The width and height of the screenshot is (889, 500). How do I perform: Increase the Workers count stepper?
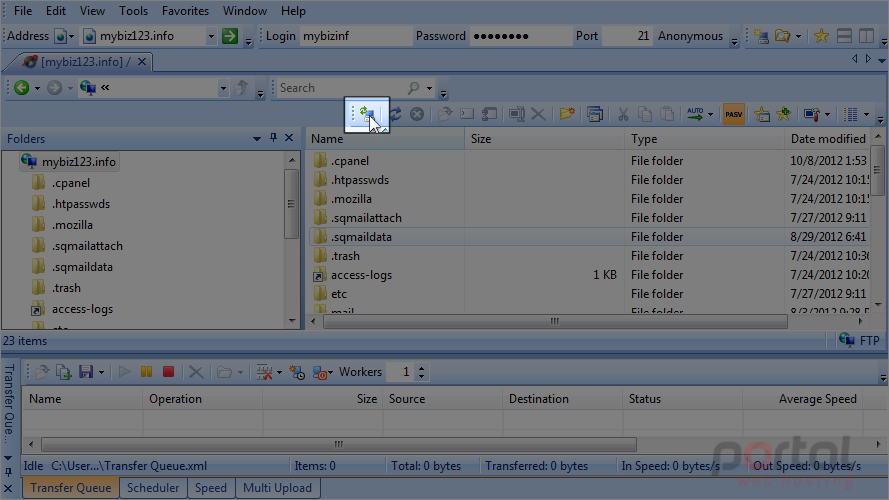pyautogui.click(x=421, y=368)
